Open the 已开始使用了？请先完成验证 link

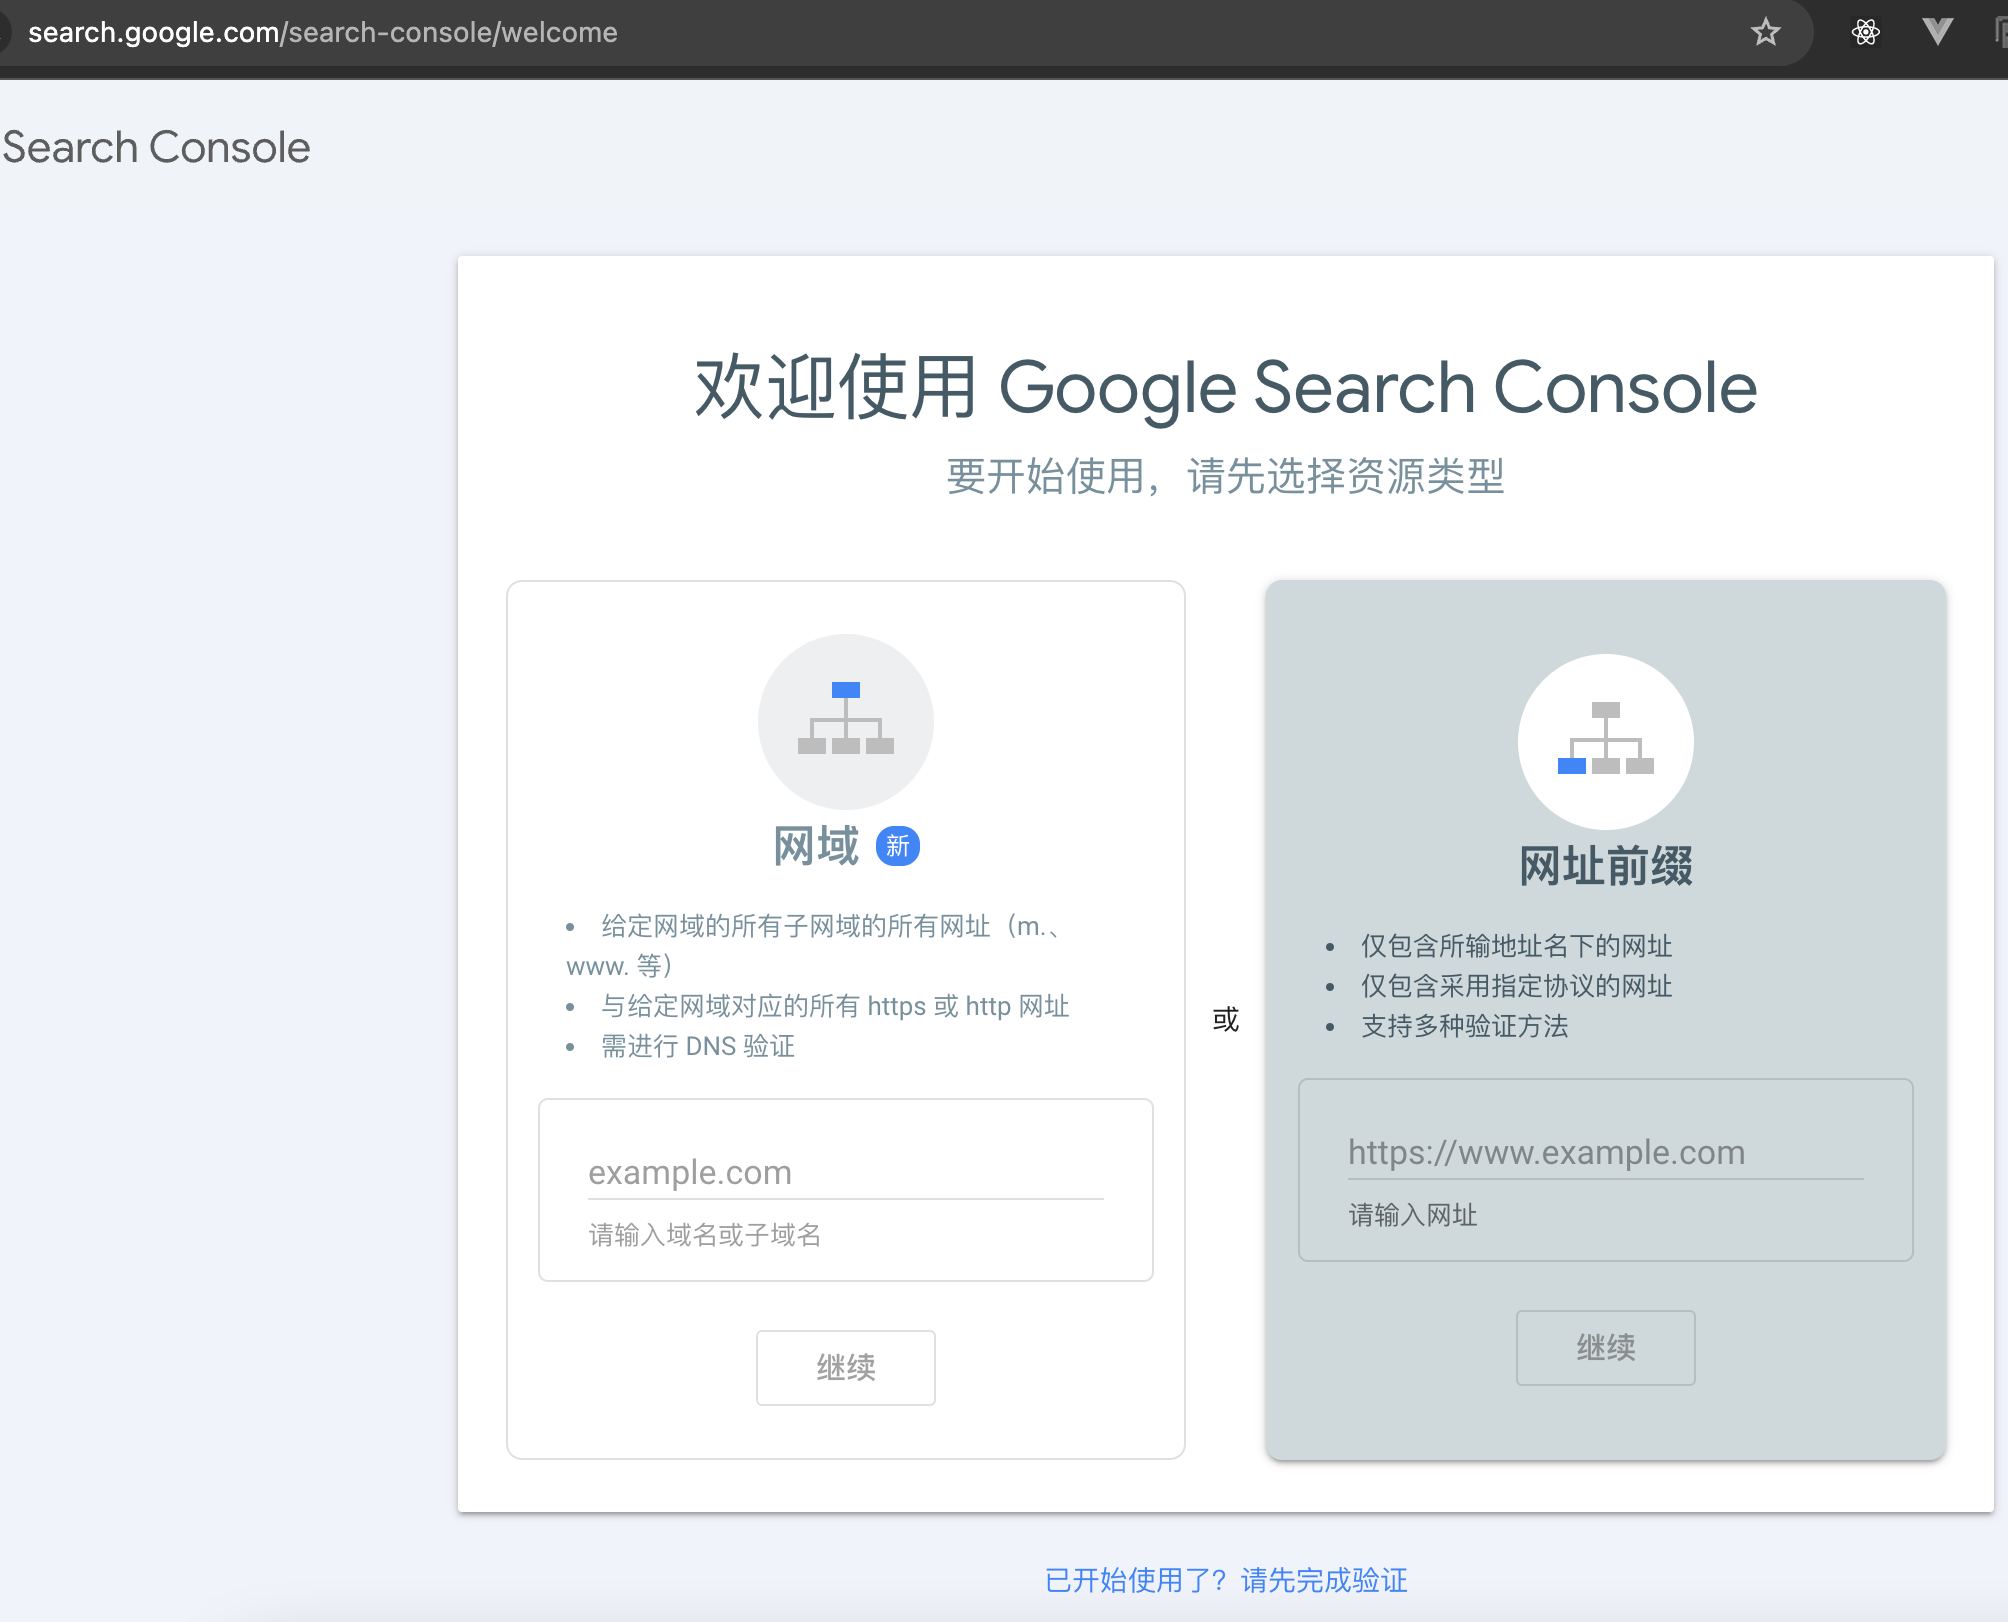click(x=1226, y=1580)
